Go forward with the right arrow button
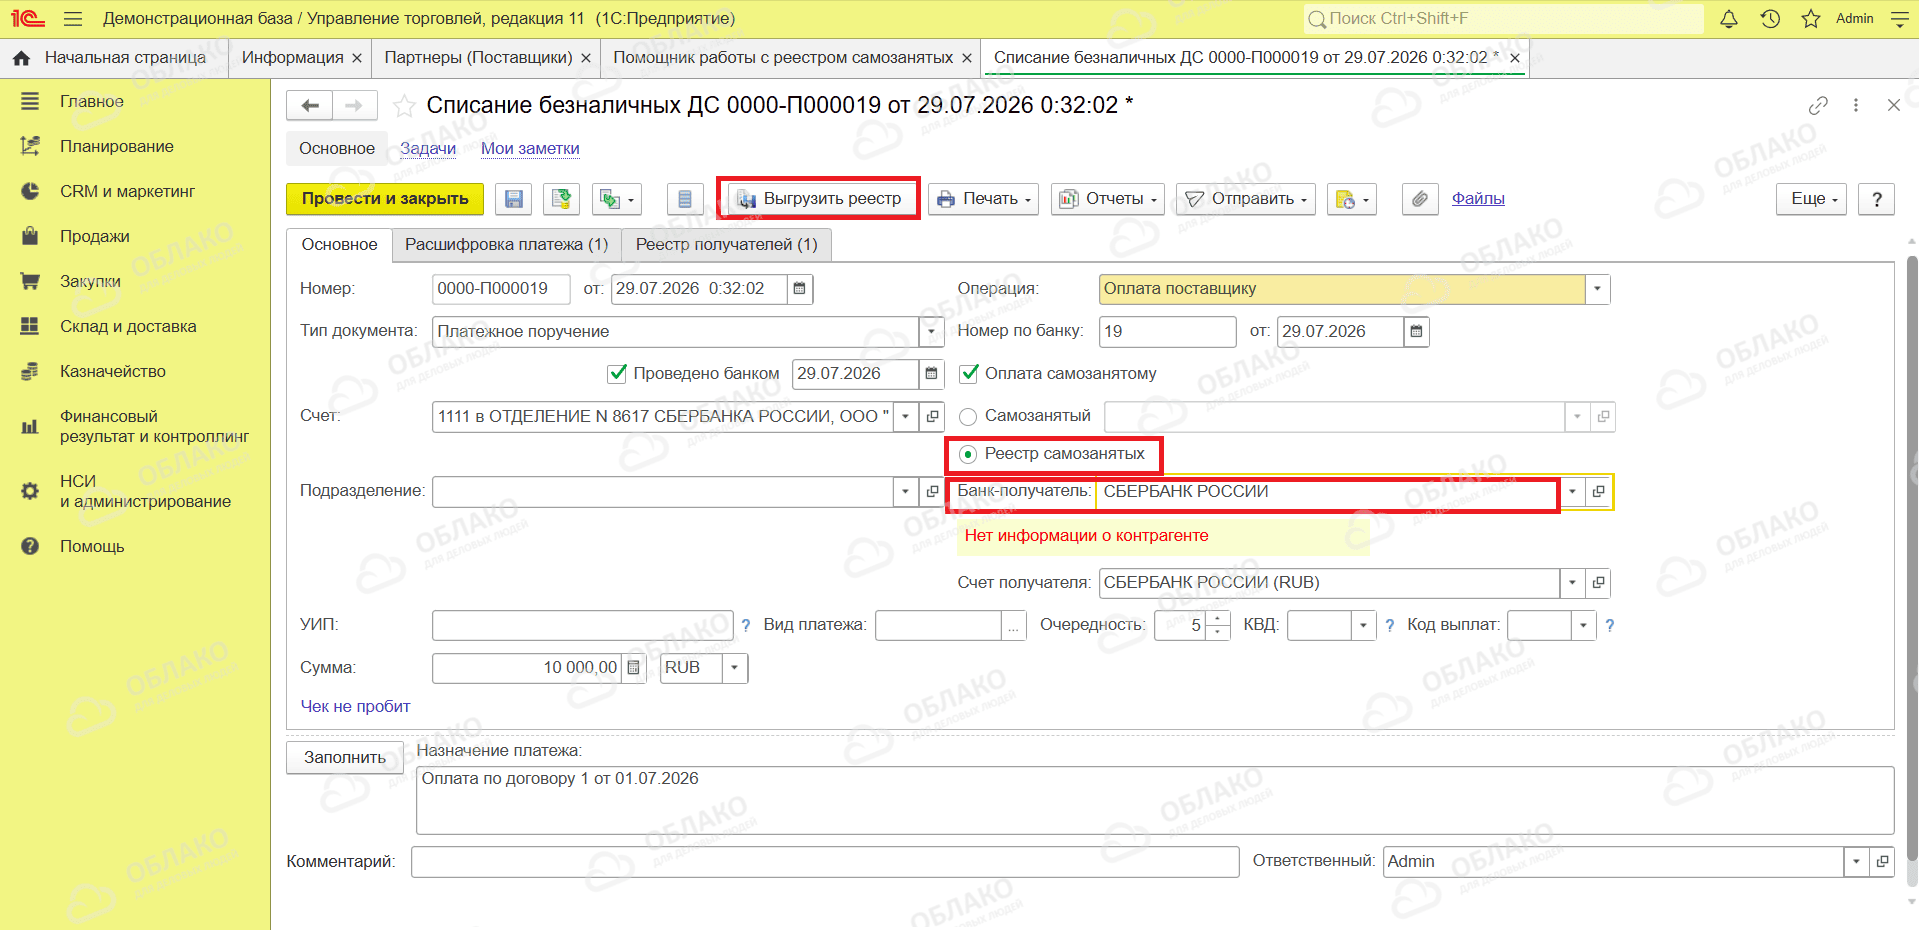The image size is (1919, 930). pyautogui.click(x=354, y=105)
